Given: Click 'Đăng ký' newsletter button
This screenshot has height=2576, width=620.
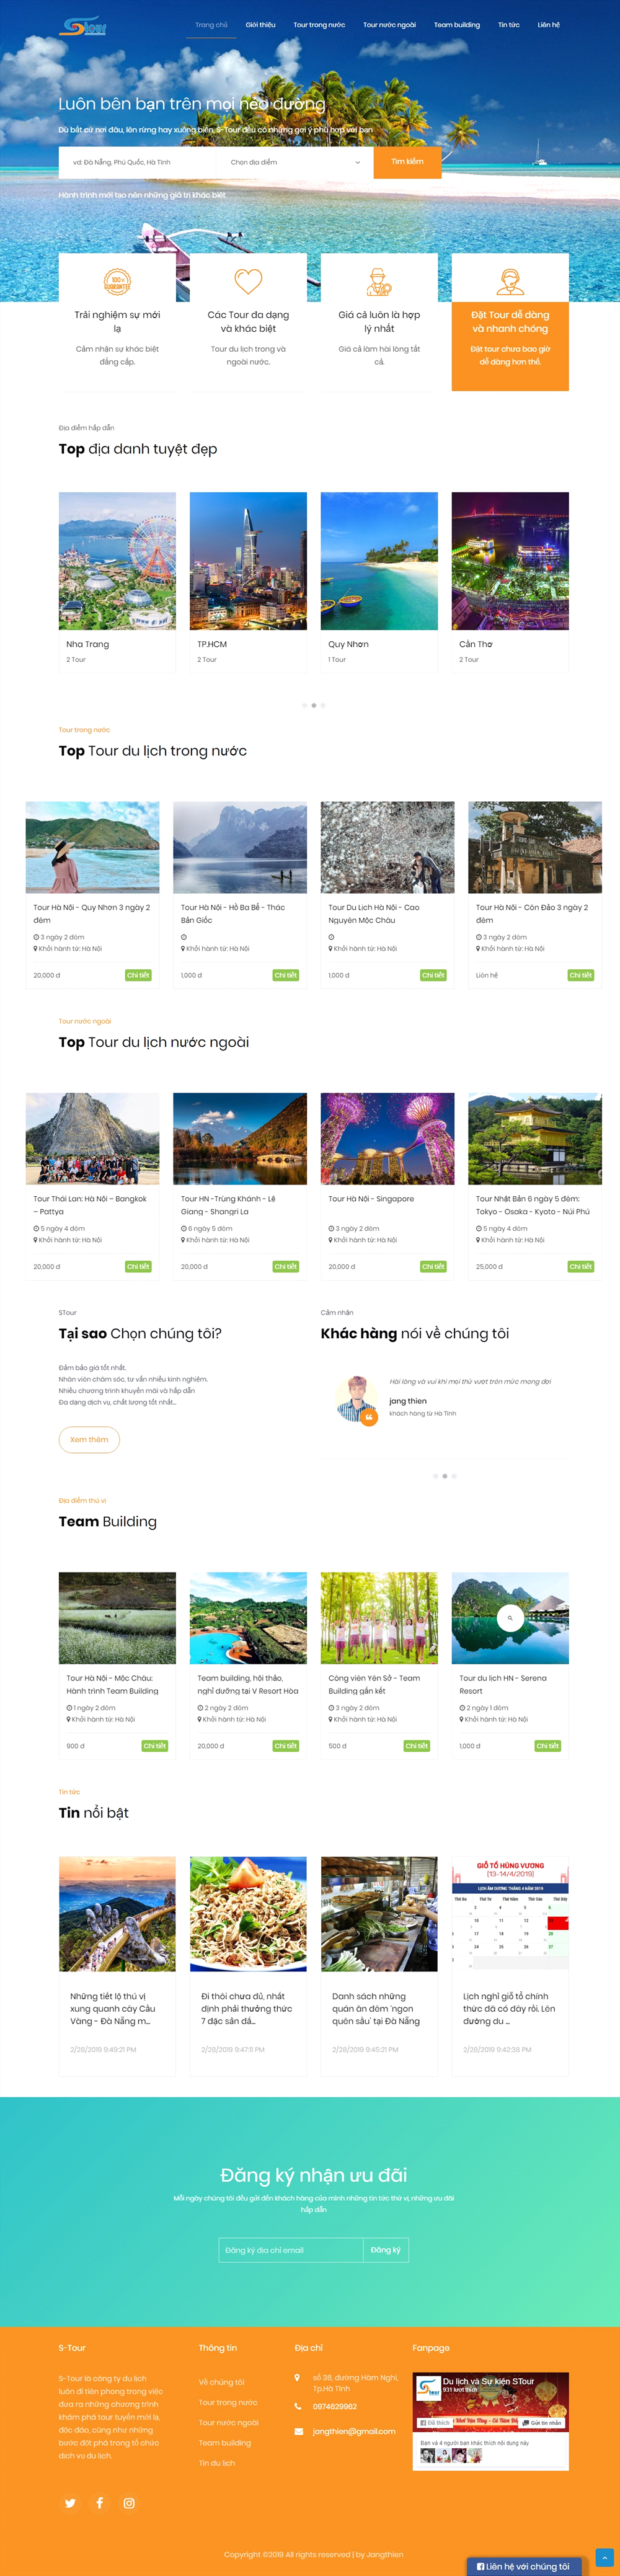Looking at the screenshot, I should point(385,2249).
